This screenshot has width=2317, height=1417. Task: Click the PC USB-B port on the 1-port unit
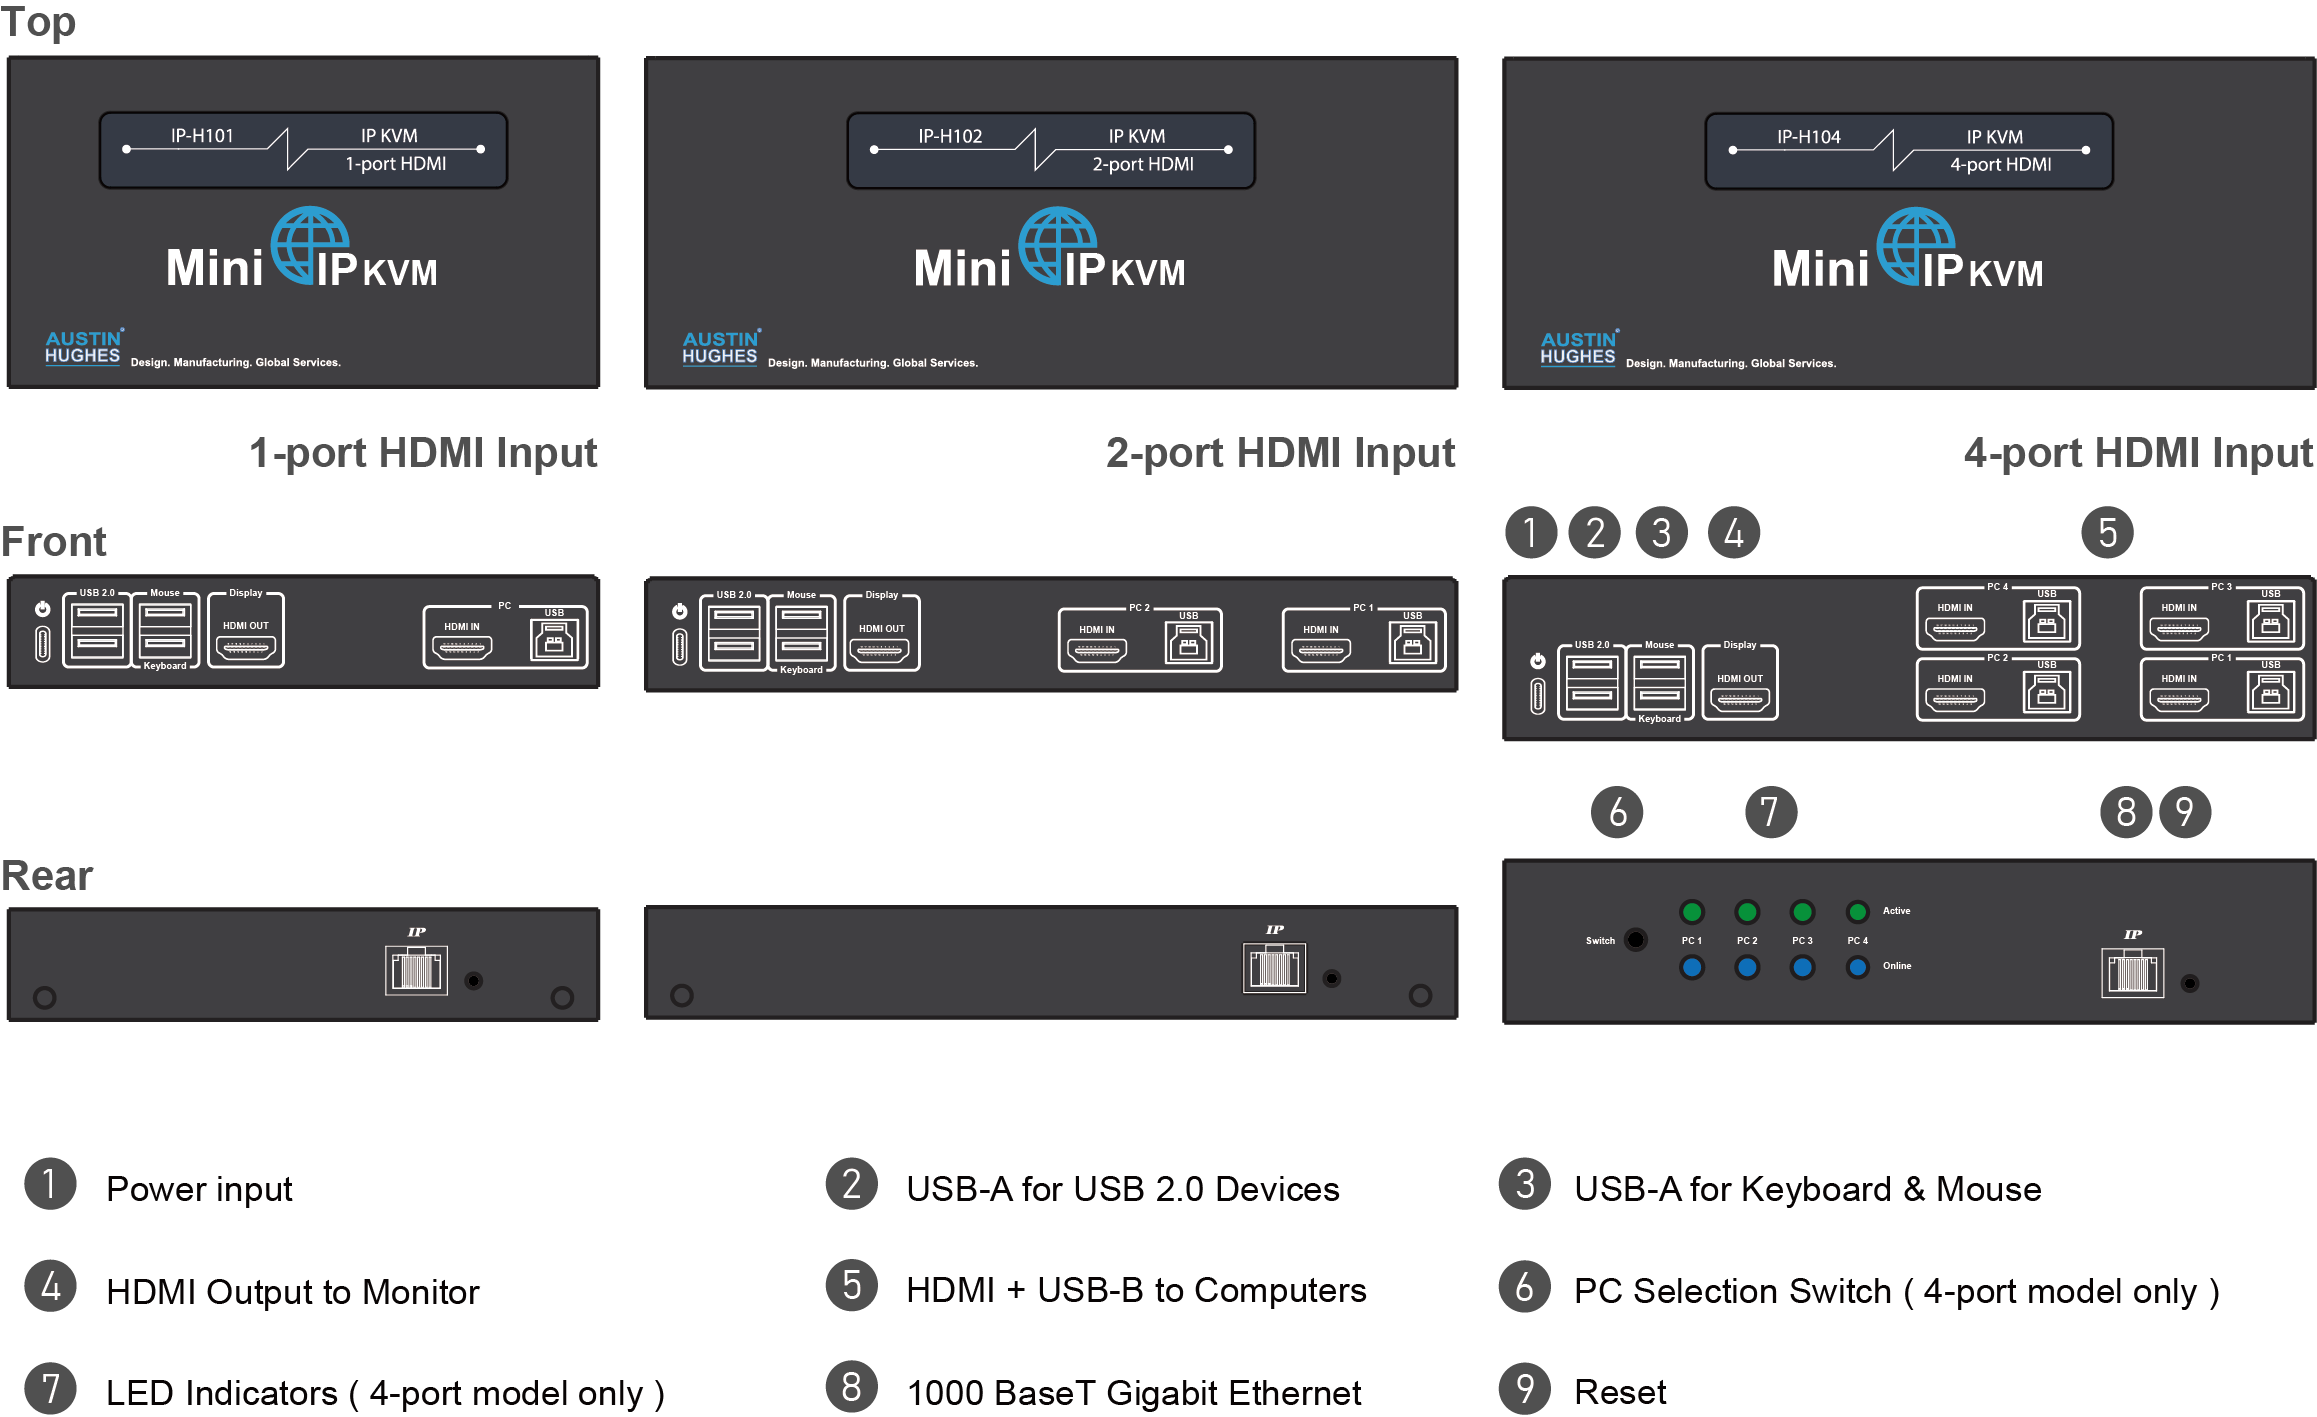pyautogui.click(x=554, y=638)
